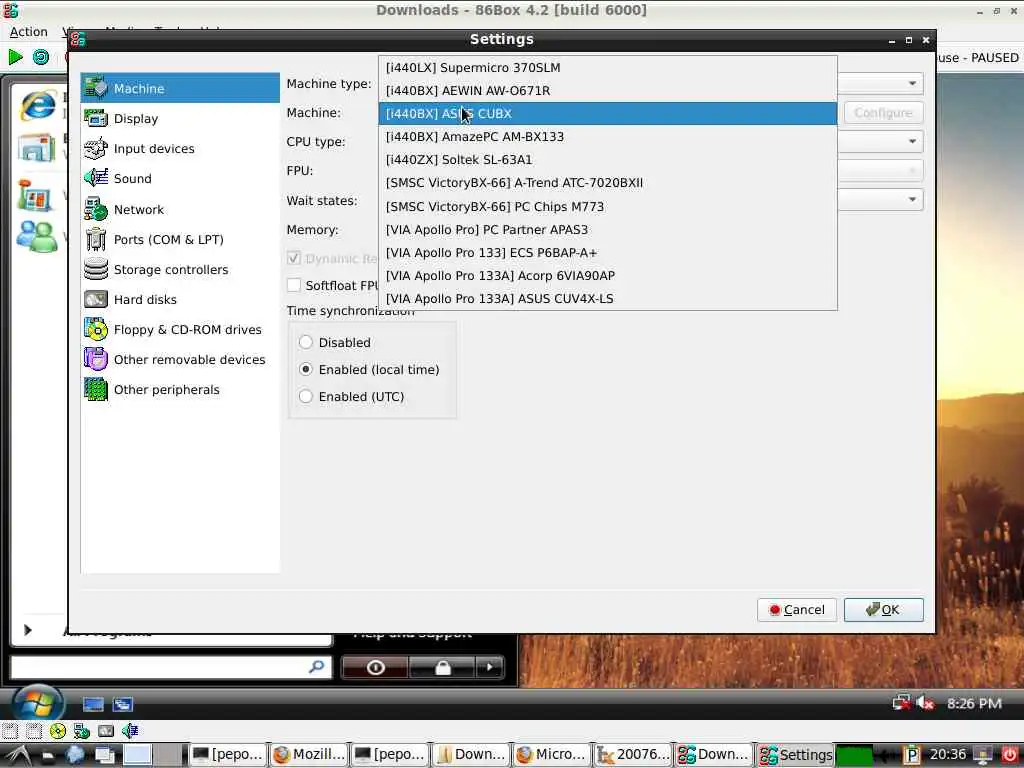Image resolution: width=1024 pixels, height=768 pixels.
Task: Click the host clock showing 20:36
Action: pos(948,754)
